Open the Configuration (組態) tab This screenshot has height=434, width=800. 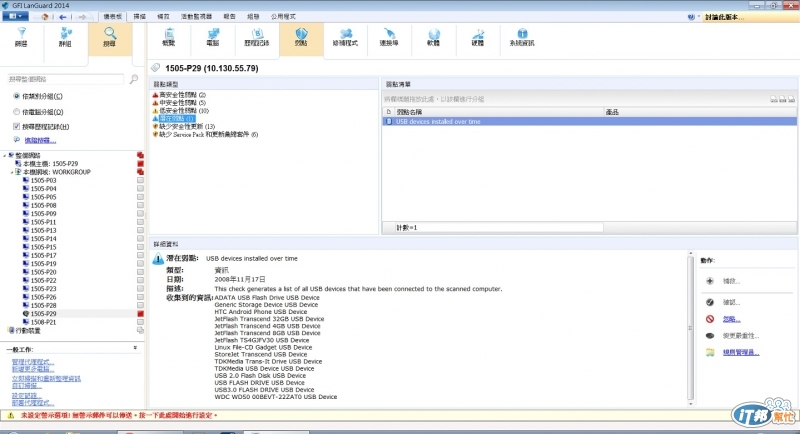coord(253,17)
